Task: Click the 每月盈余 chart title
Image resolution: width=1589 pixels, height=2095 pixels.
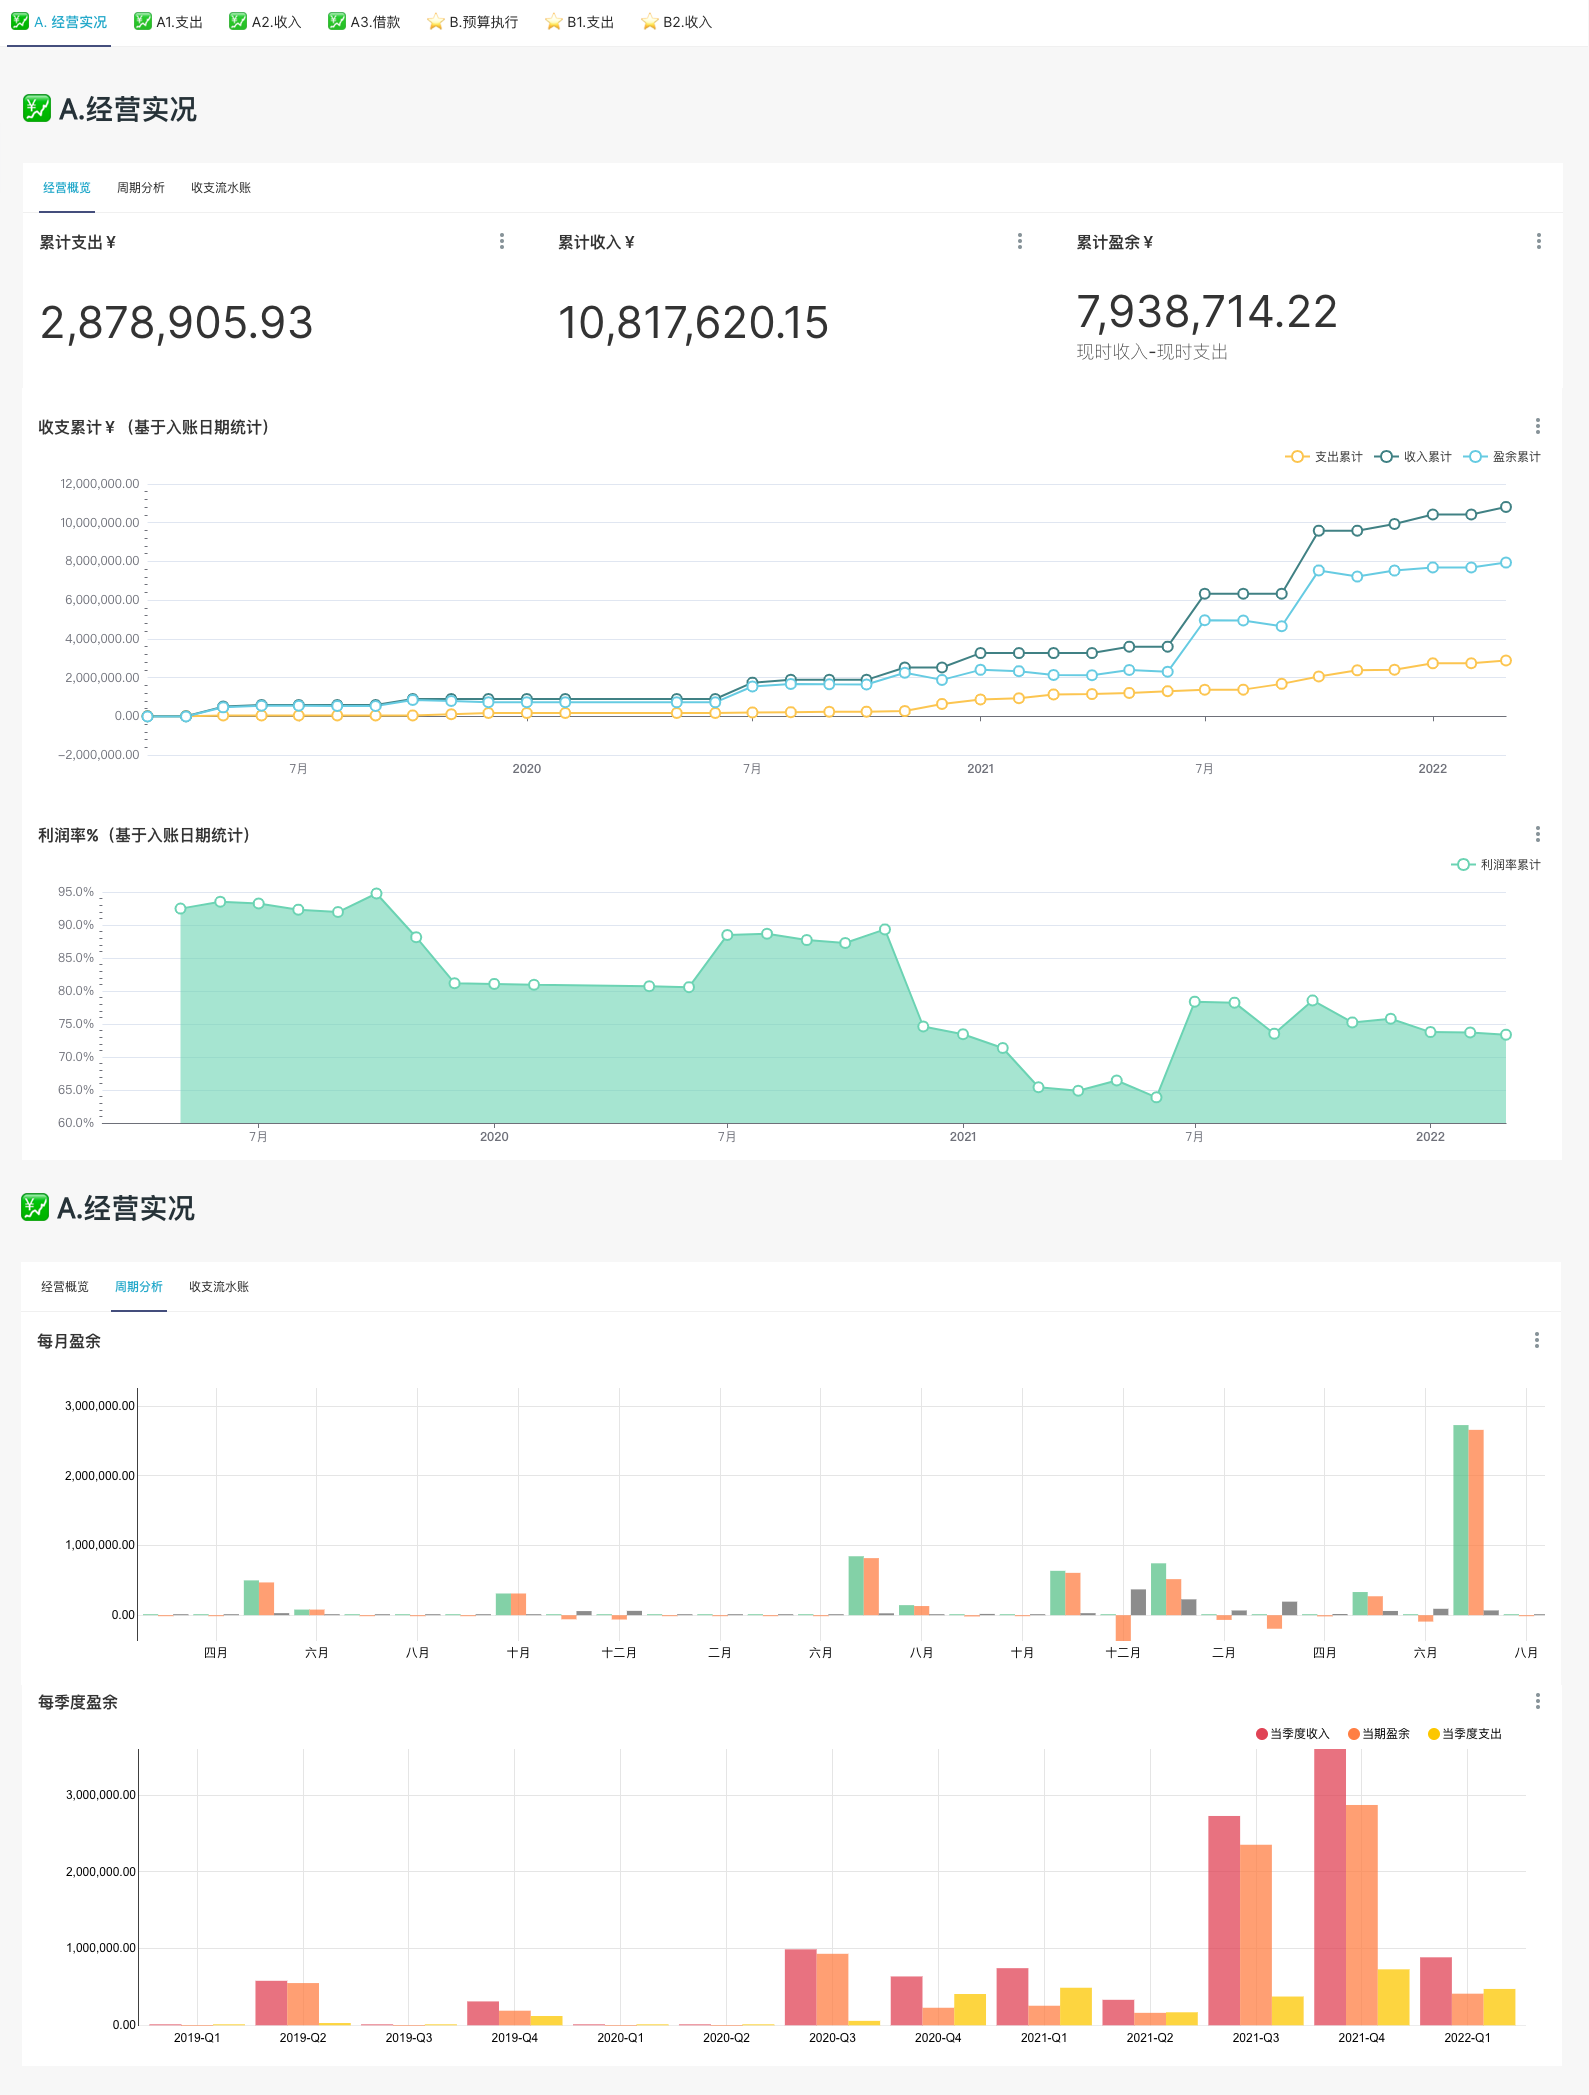Action: coord(69,1341)
